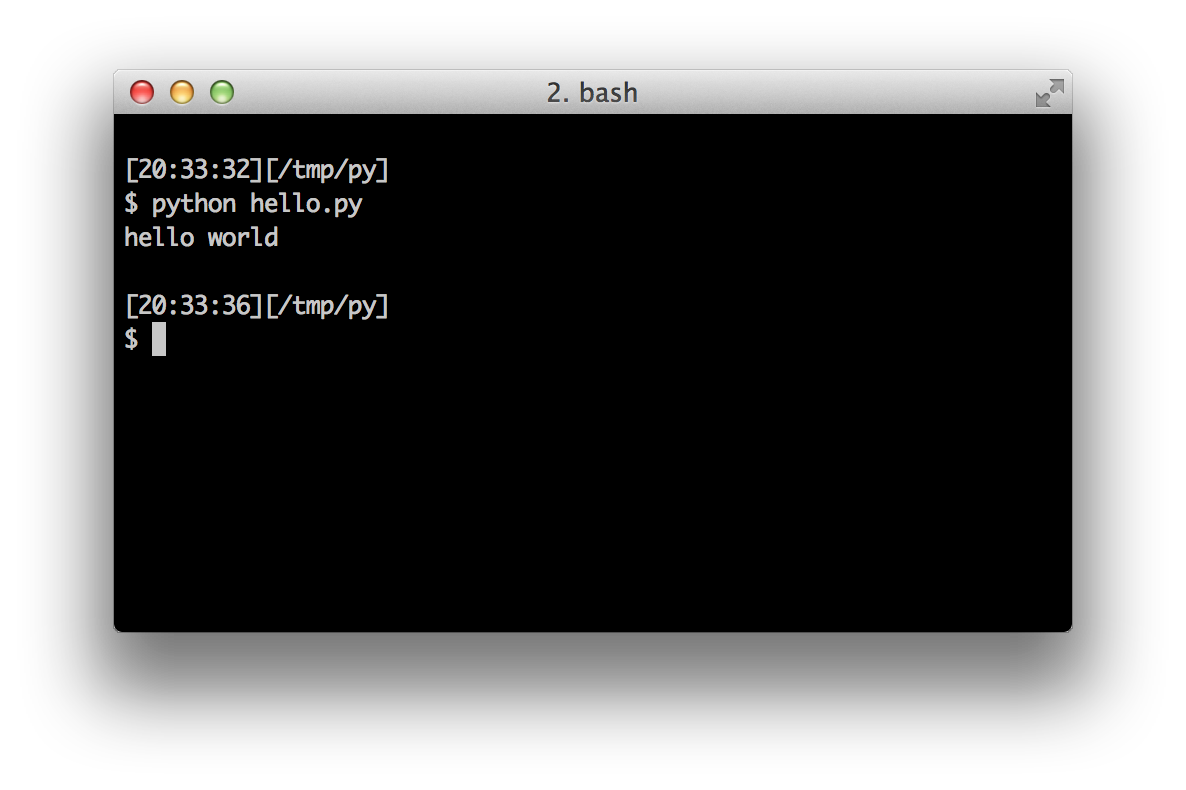Screen dimensions: 1186x790
Task: Click the word "world" in the output line
Action: tap(243, 238)
